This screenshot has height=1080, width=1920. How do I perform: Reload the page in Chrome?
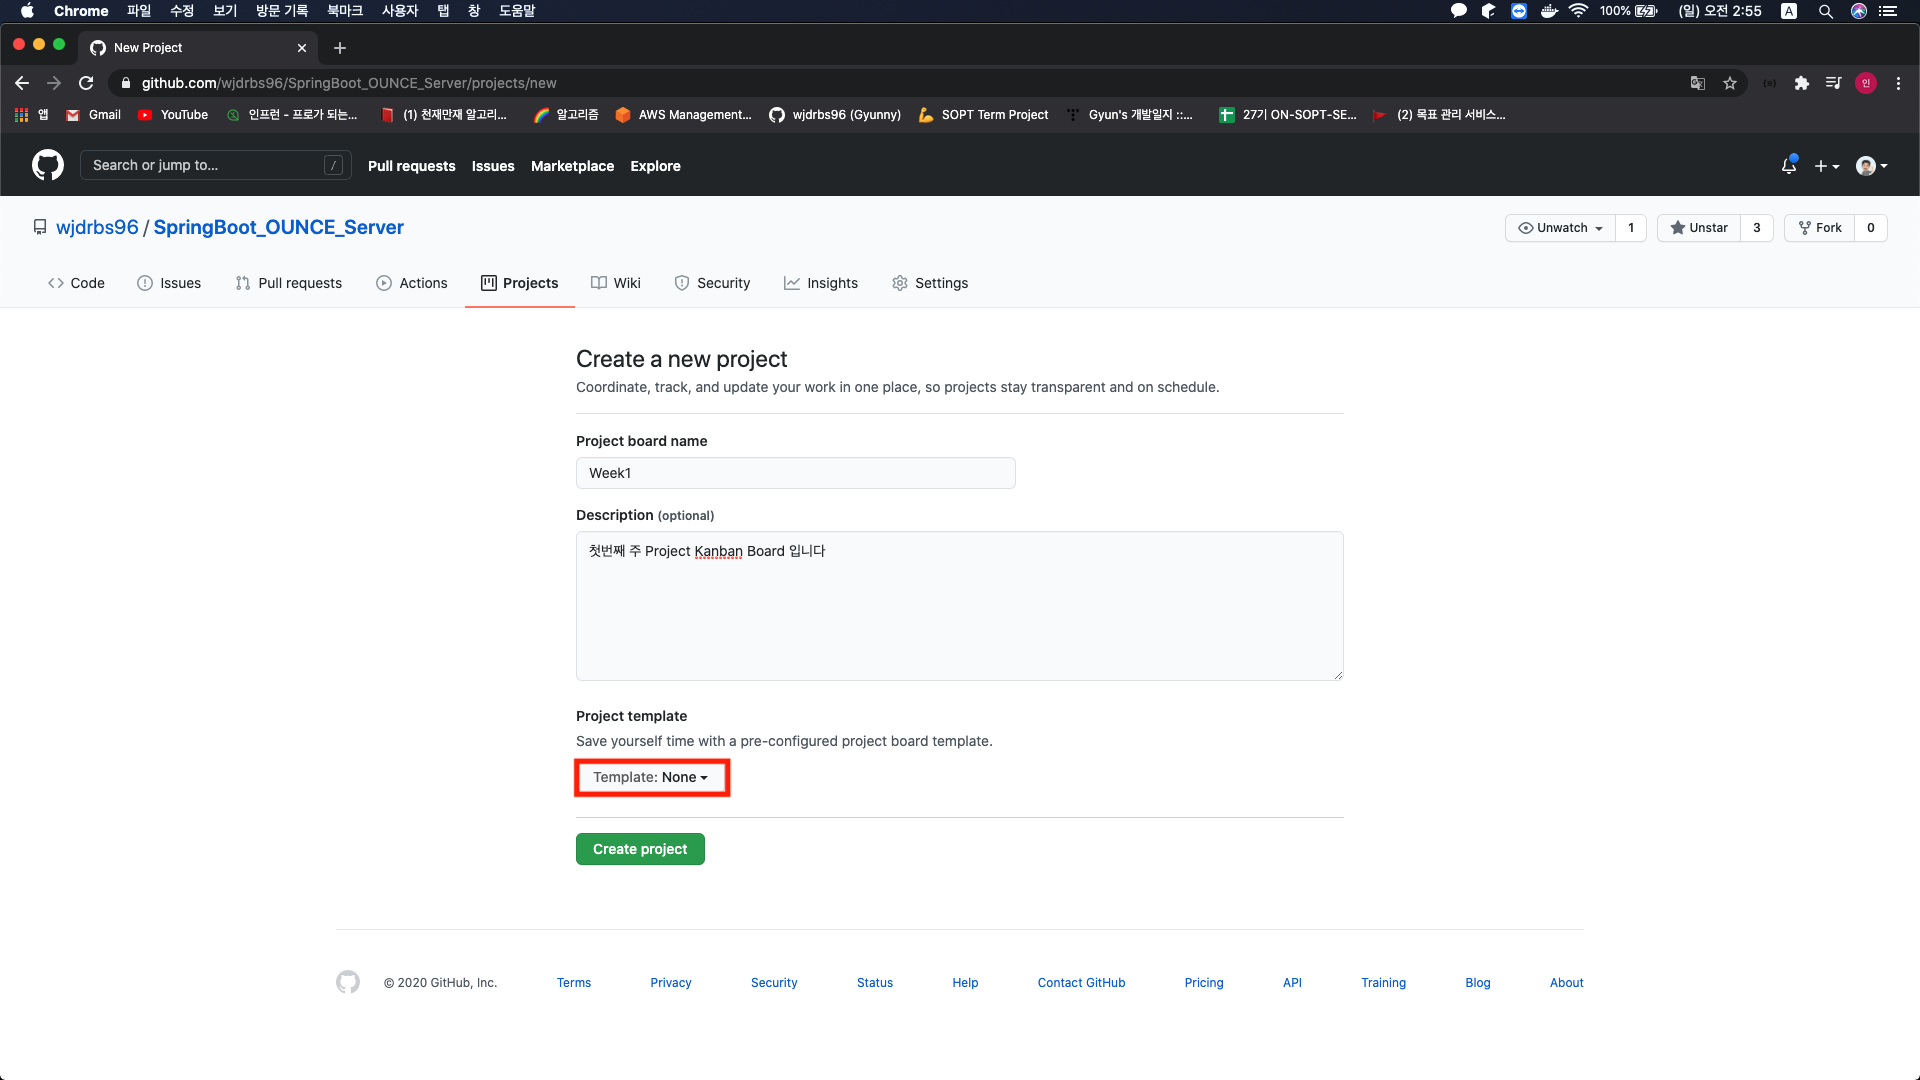[x=86, y=83]
